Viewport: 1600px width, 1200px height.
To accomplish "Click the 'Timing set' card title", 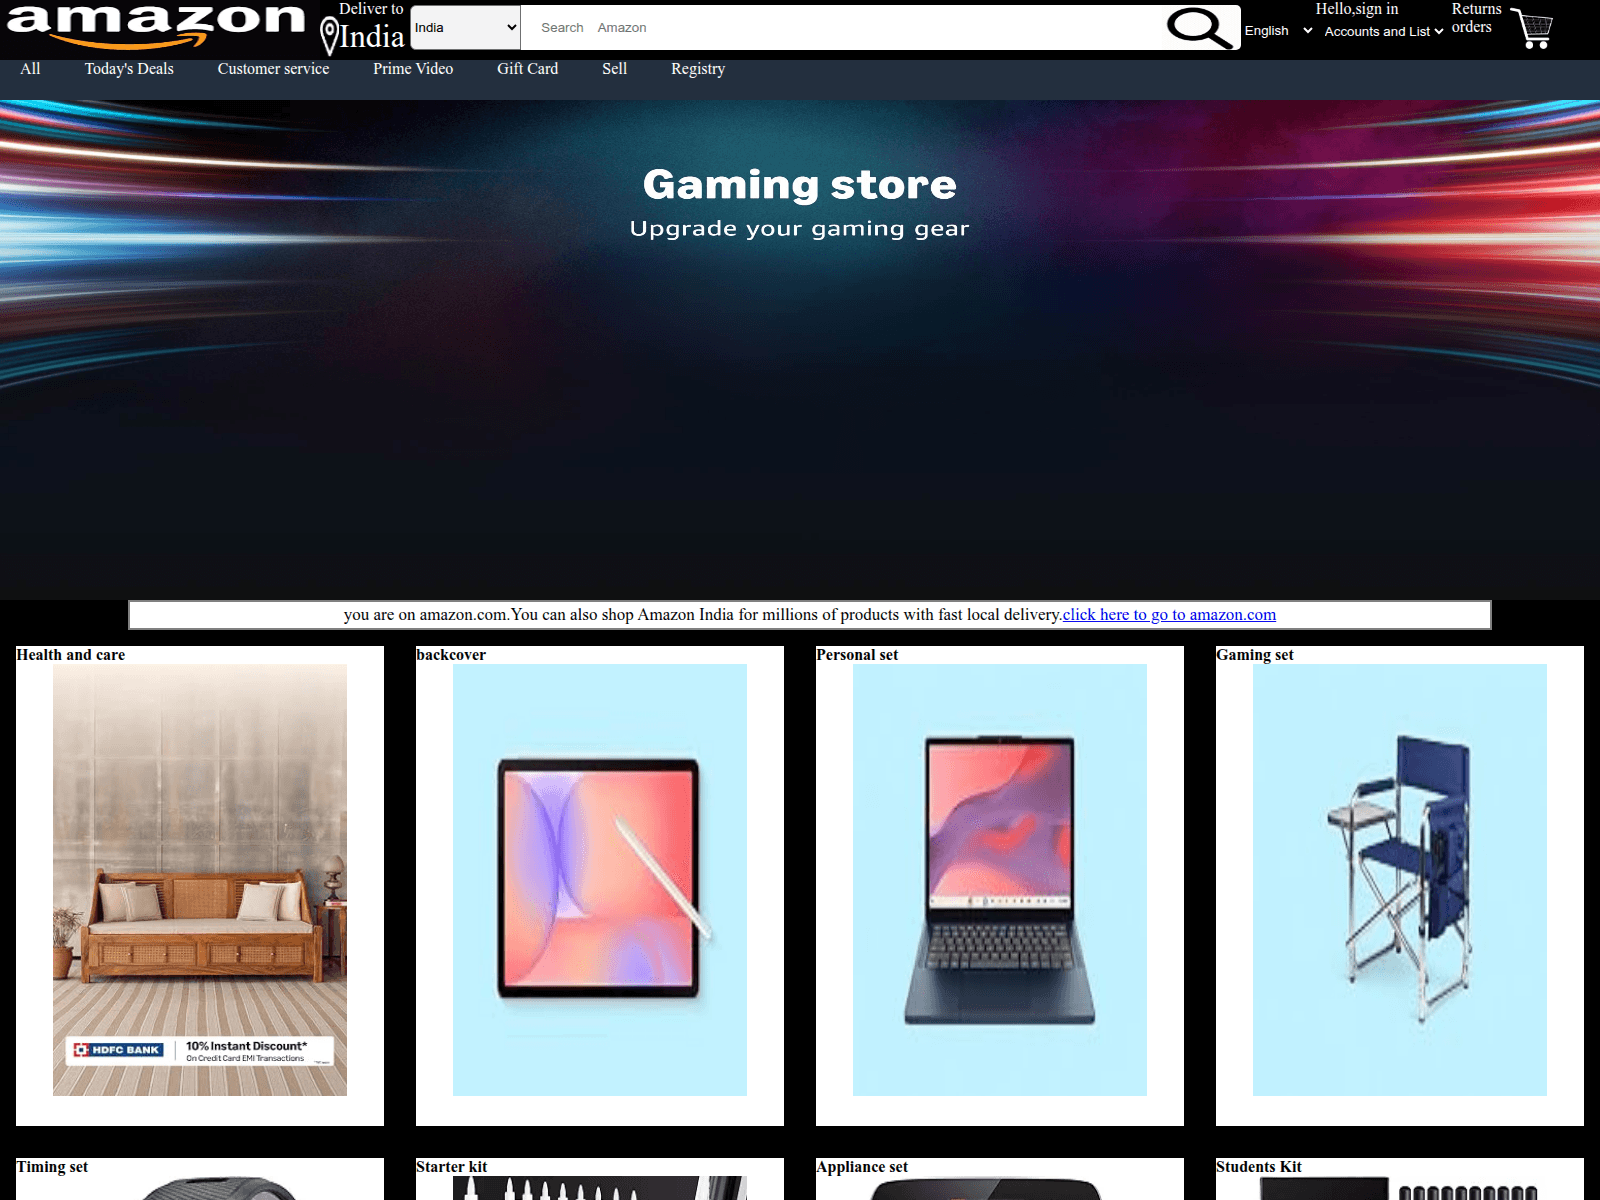I will pyautogui.click(x=52, y=1167).
